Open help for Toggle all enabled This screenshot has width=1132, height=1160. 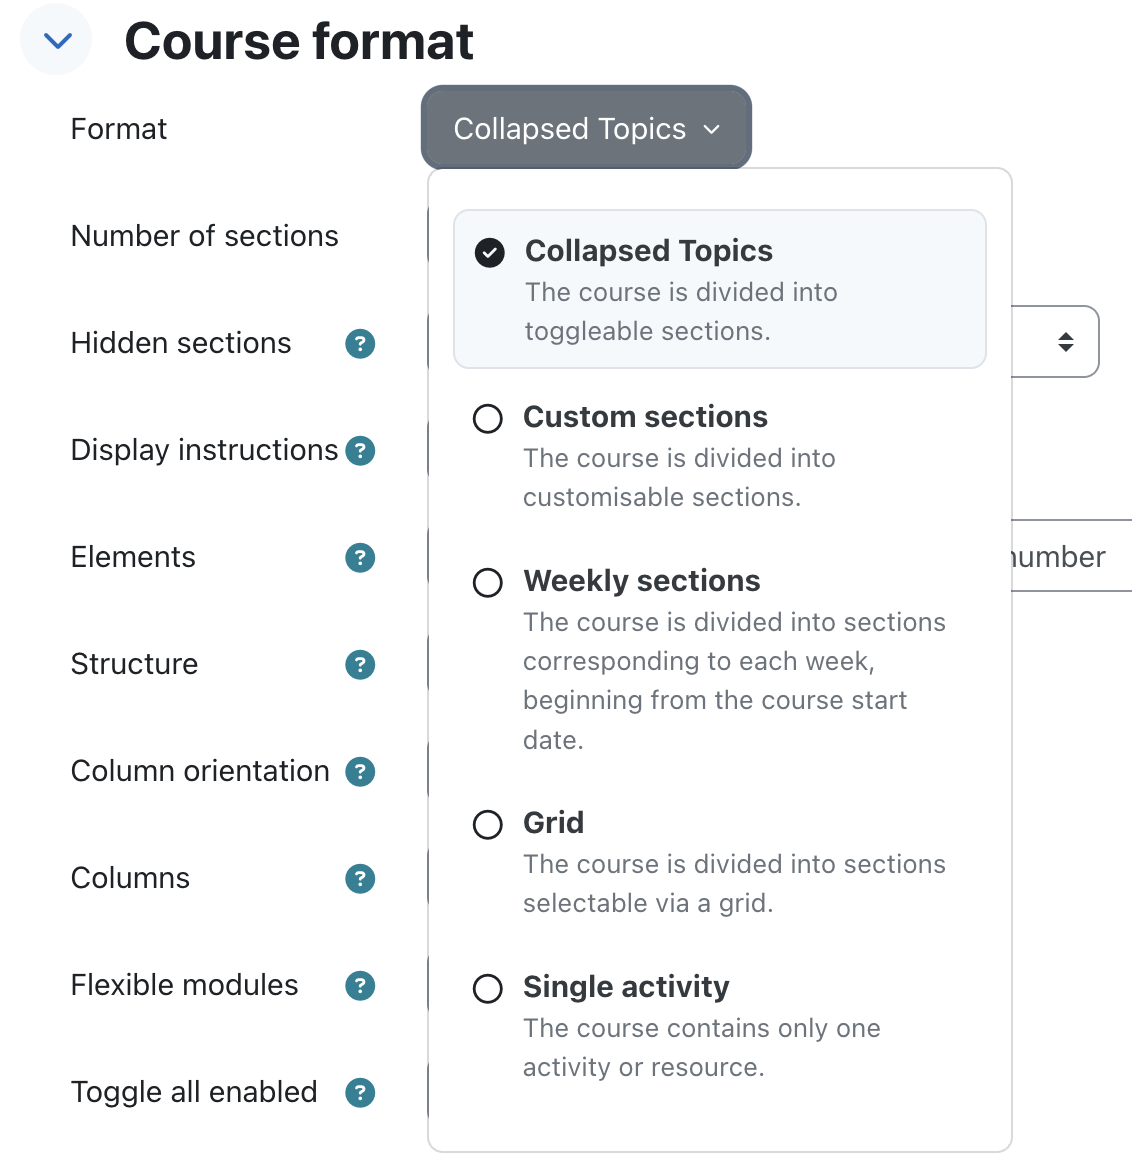click(x=359, y=1093)
